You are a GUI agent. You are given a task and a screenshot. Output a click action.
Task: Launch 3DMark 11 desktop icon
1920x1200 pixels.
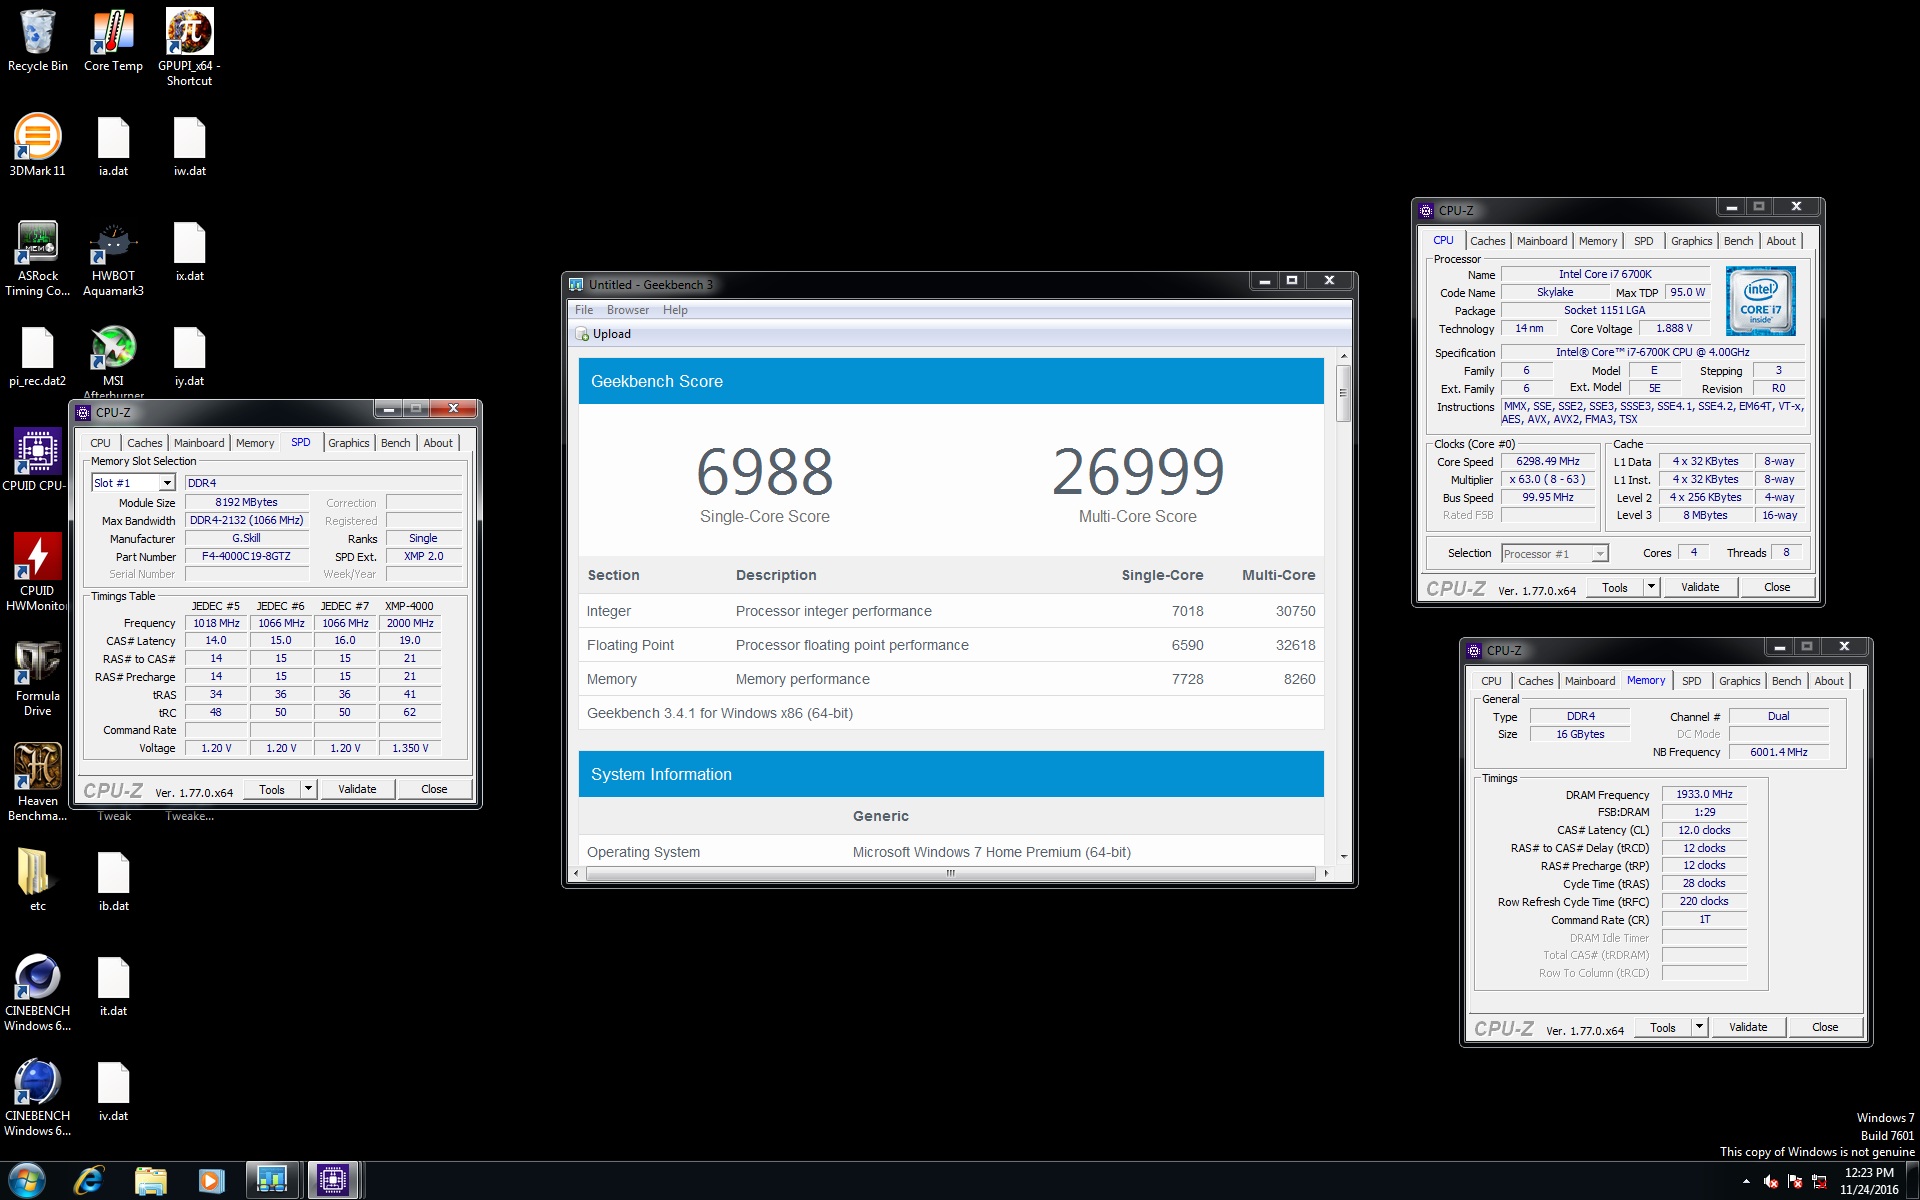pos(38,145)
